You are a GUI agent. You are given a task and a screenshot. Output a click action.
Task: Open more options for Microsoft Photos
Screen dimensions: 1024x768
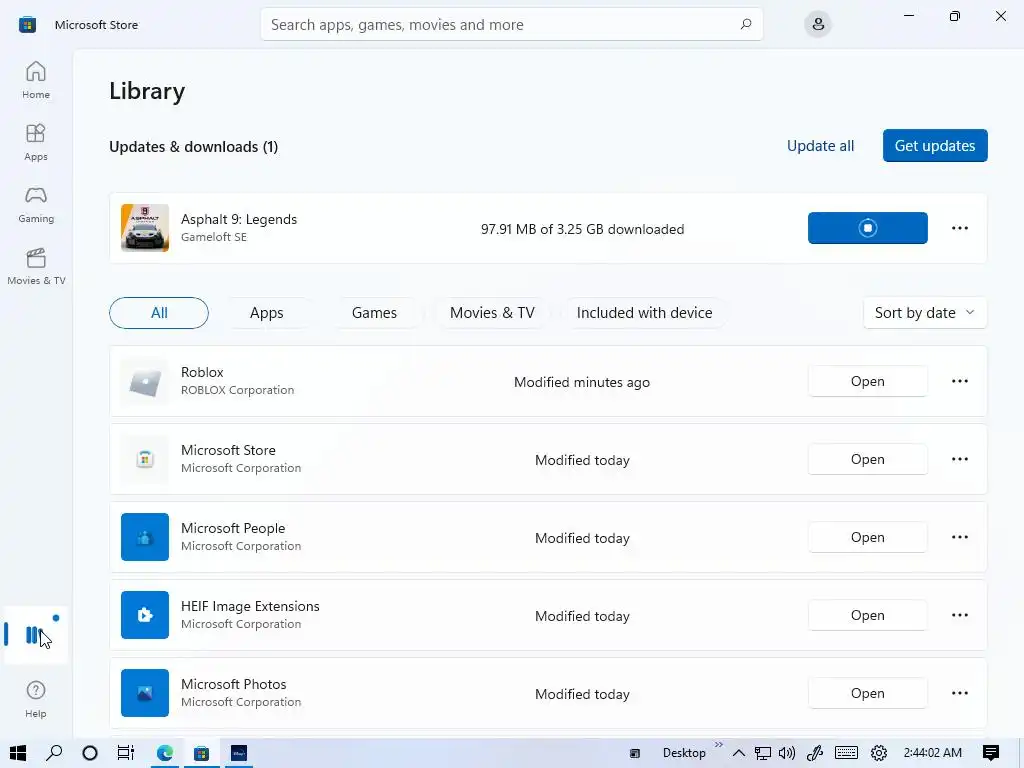(x=960, y=693)
